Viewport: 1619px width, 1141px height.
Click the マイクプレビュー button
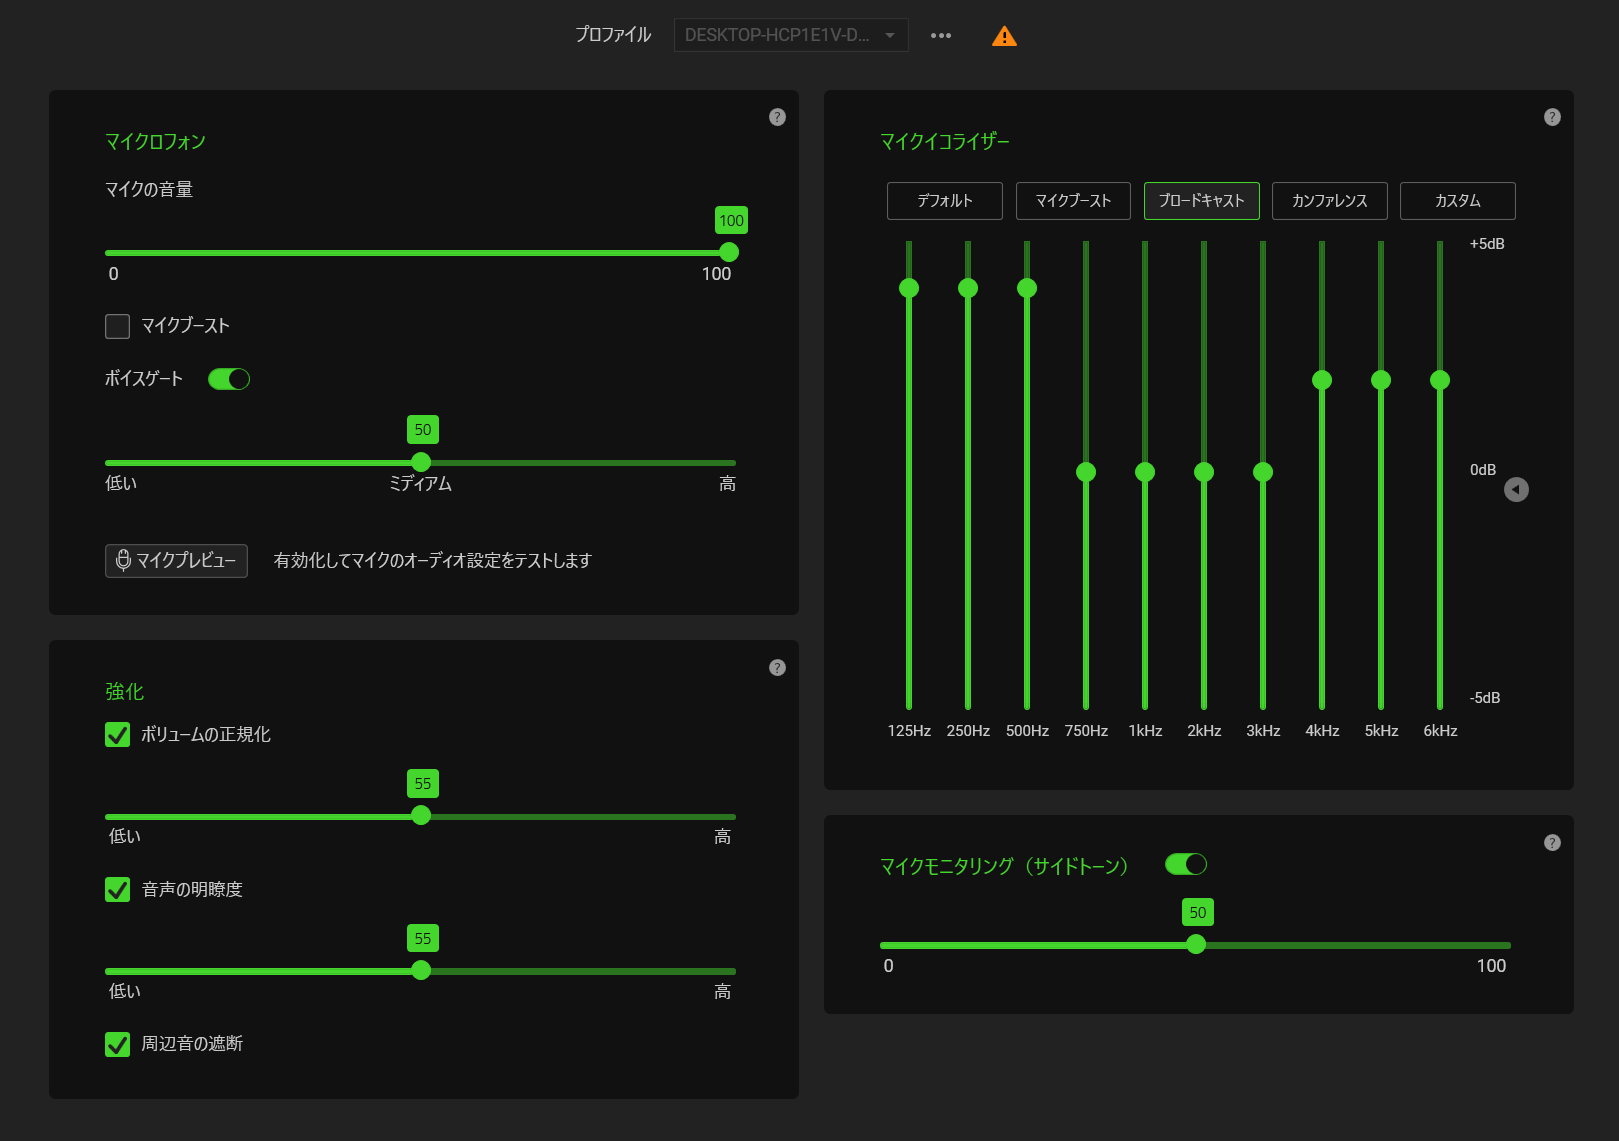pyautogui.click(x=176, y=561)
